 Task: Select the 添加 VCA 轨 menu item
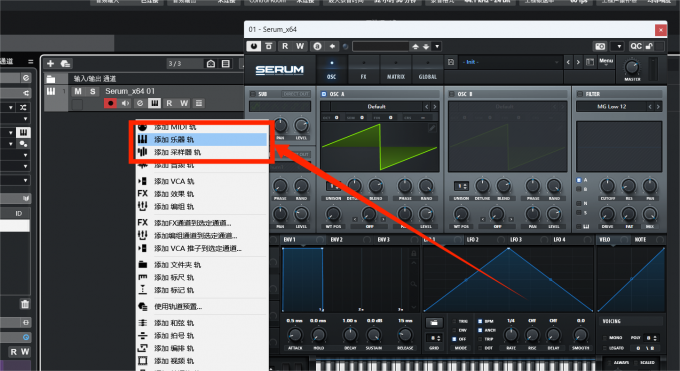[x=201, y=181]
